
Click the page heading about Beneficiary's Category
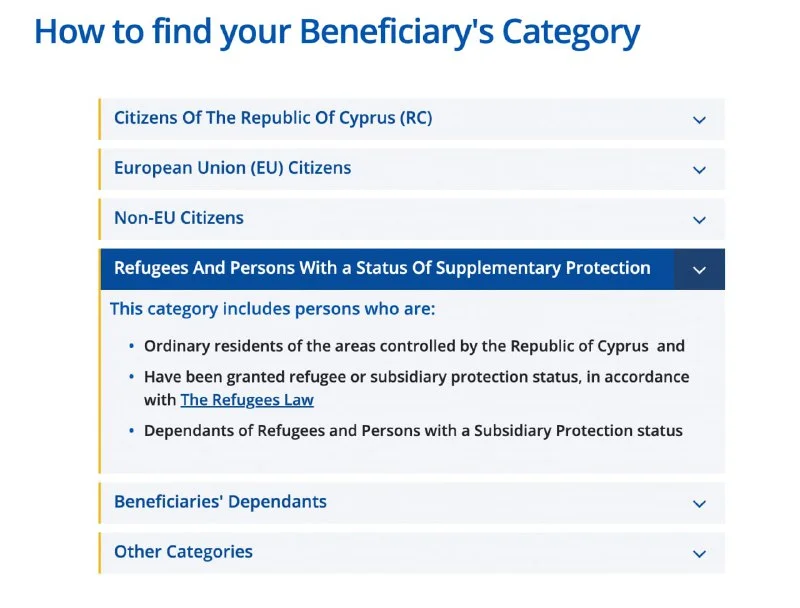[x=337, y=32]
